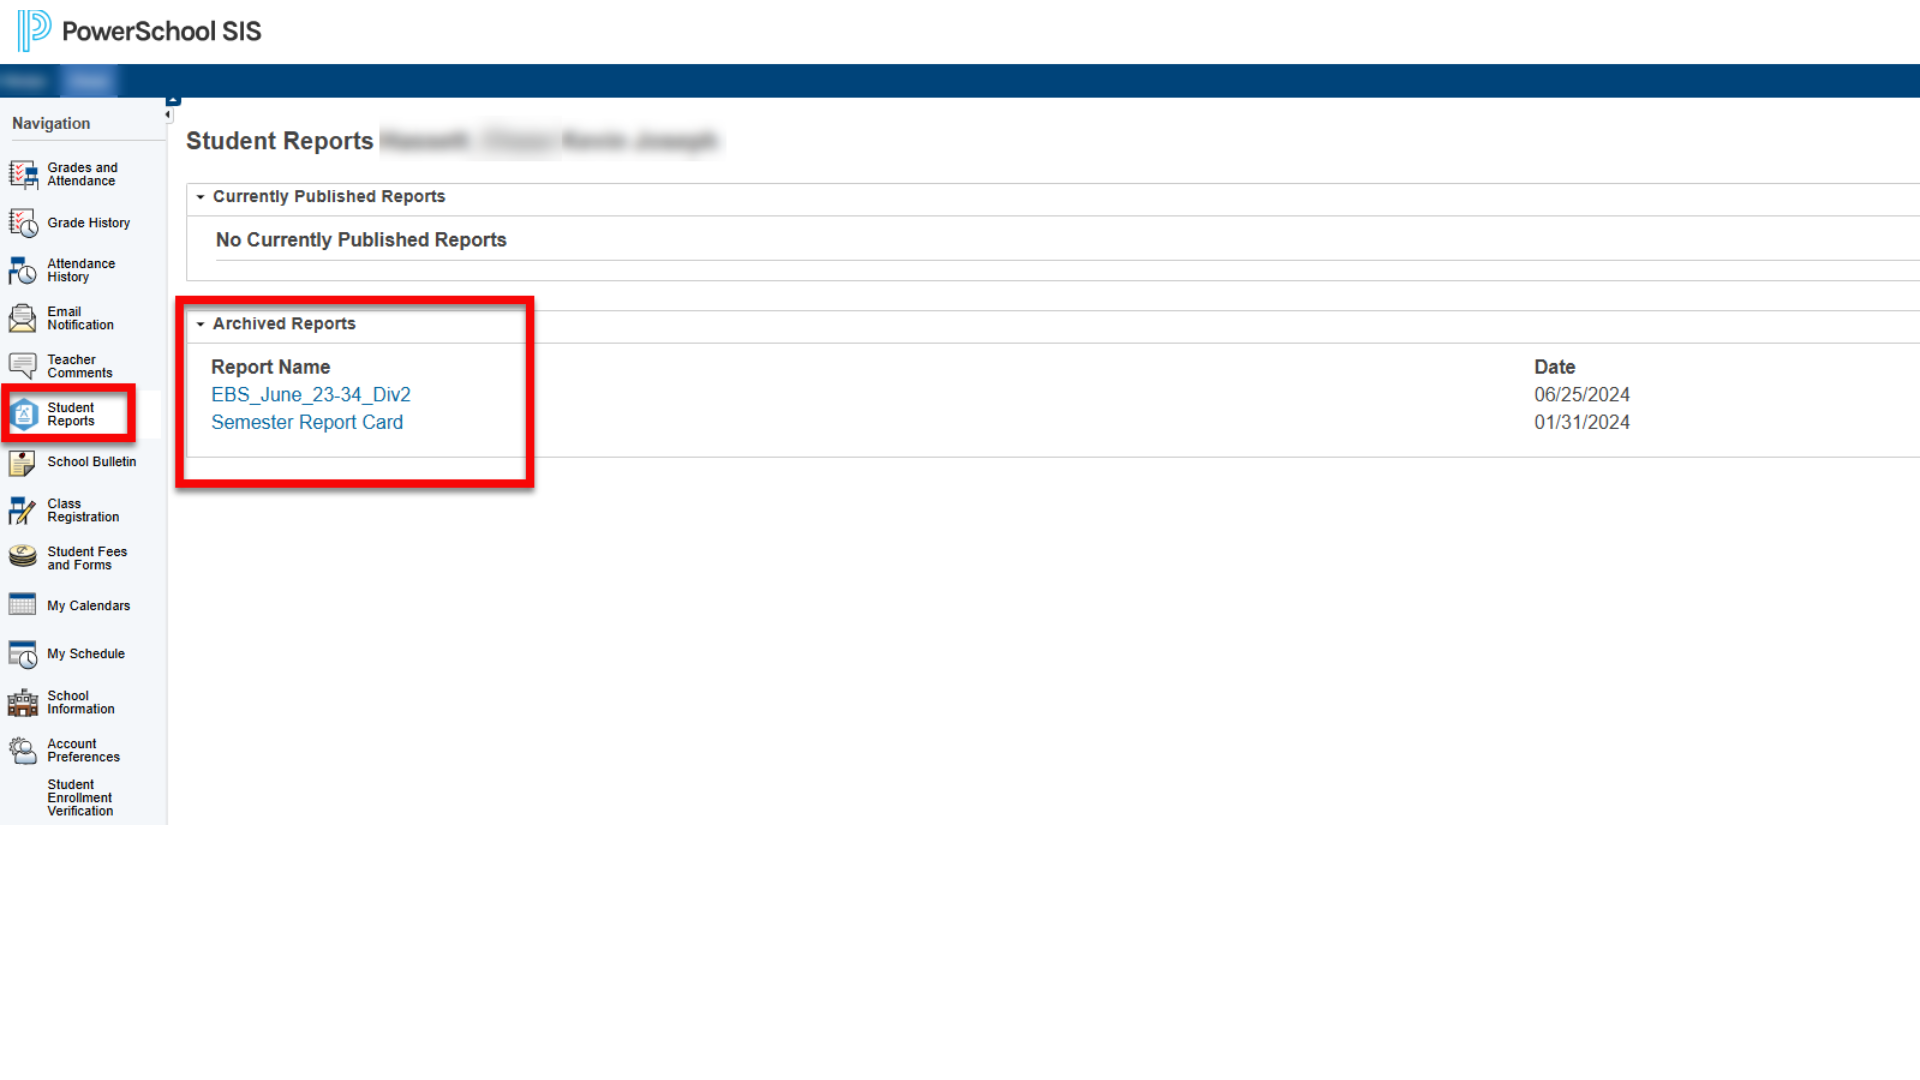Open Student Enrollment Verification link

click(x=80, y=798)
